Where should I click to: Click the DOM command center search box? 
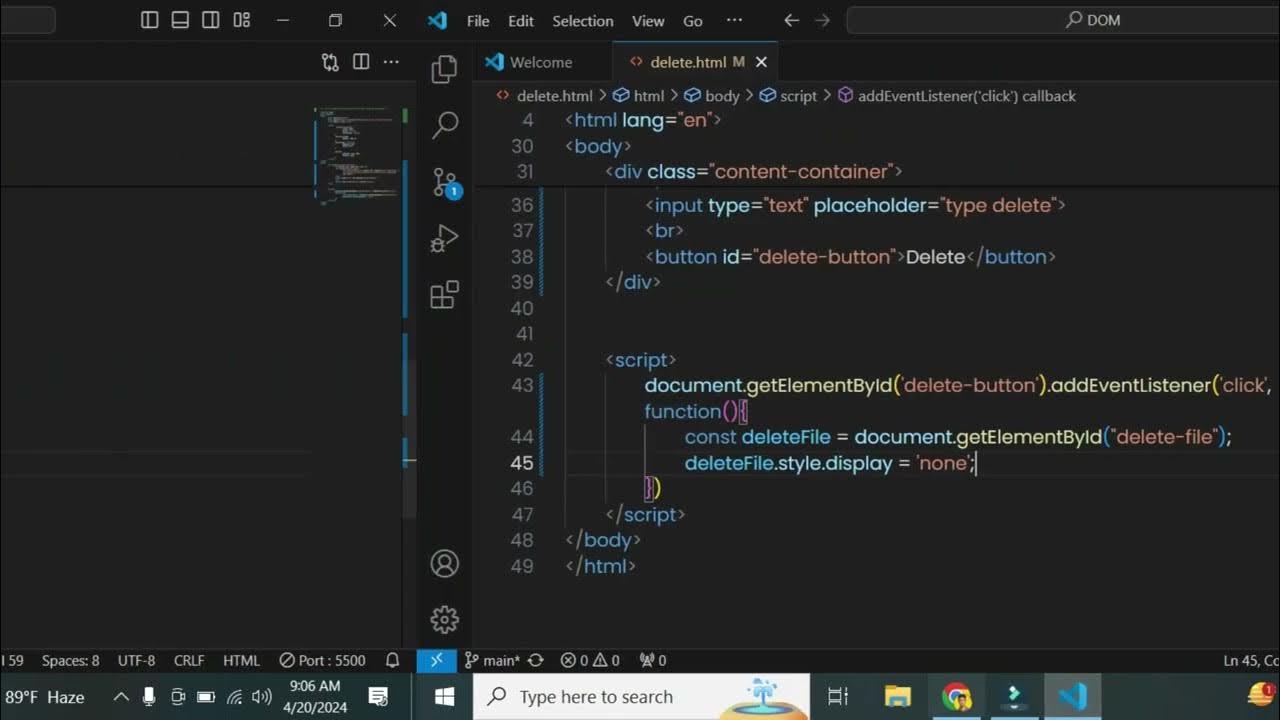1063,20
